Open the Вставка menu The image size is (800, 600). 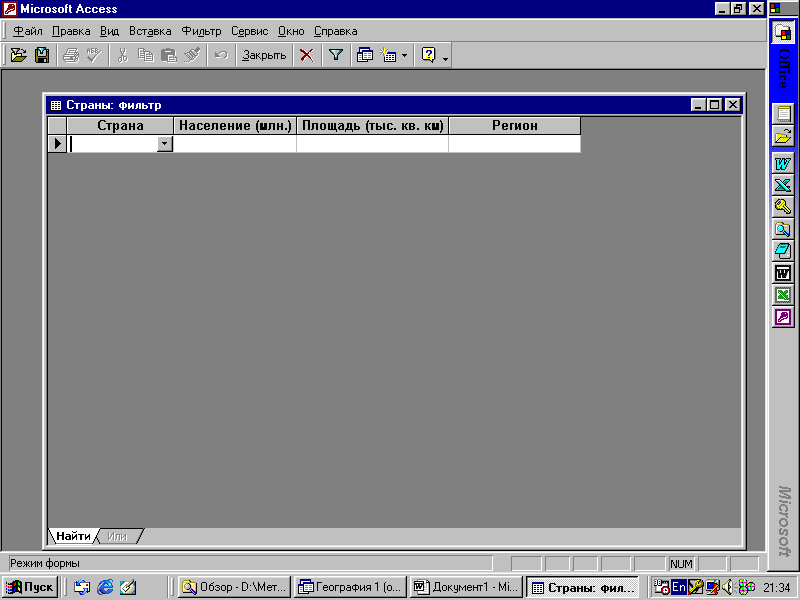point(150,31)
